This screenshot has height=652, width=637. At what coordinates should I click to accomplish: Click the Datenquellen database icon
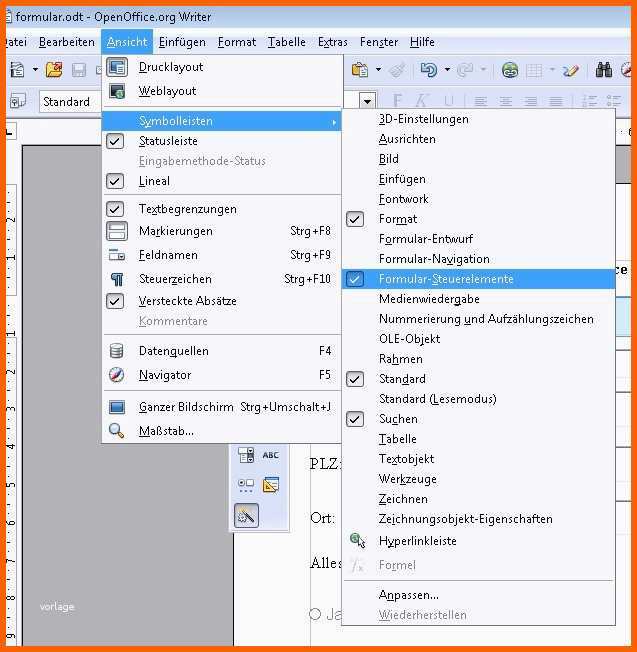click(116, 351)
